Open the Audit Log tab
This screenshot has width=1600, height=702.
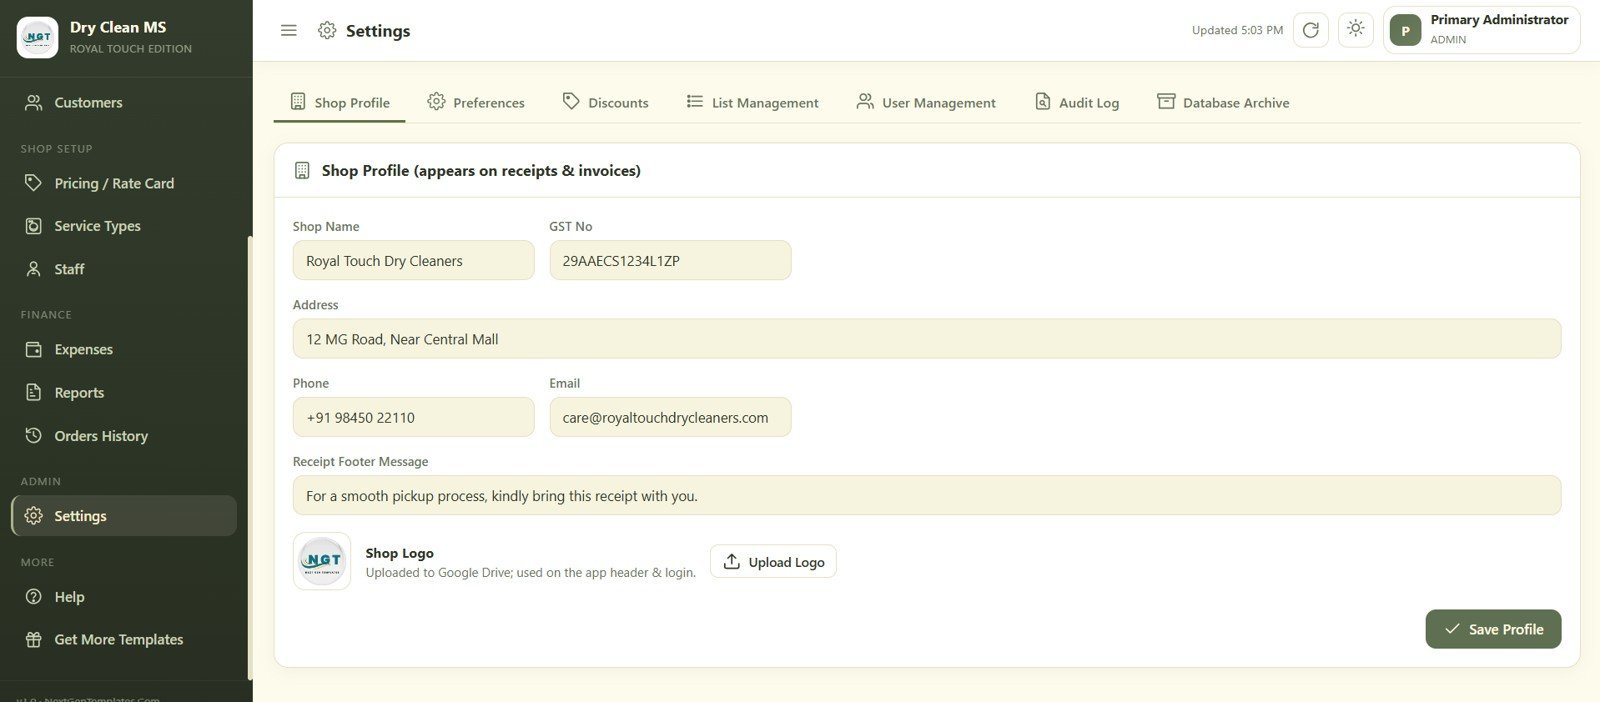pos(1076,102)
